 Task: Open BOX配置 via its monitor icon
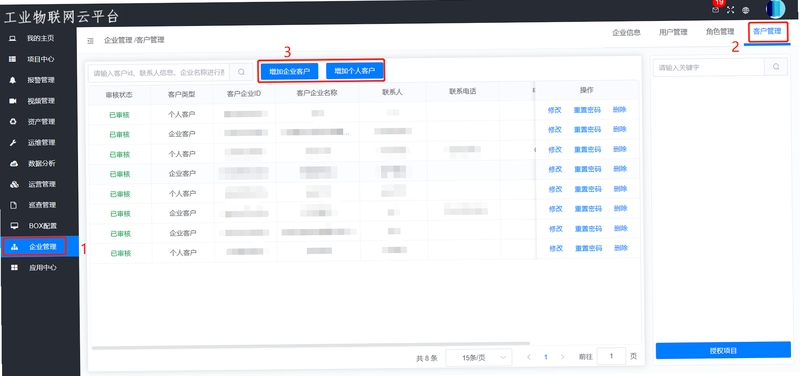(14, 226)
